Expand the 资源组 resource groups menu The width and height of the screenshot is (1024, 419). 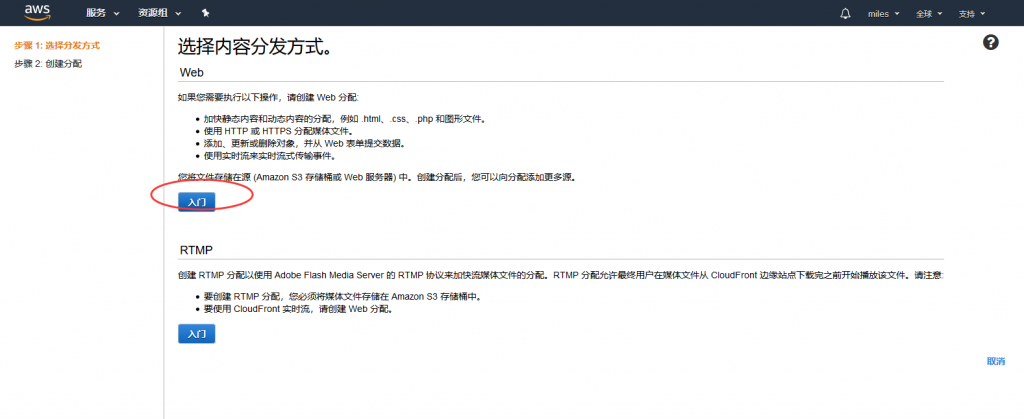160,13
